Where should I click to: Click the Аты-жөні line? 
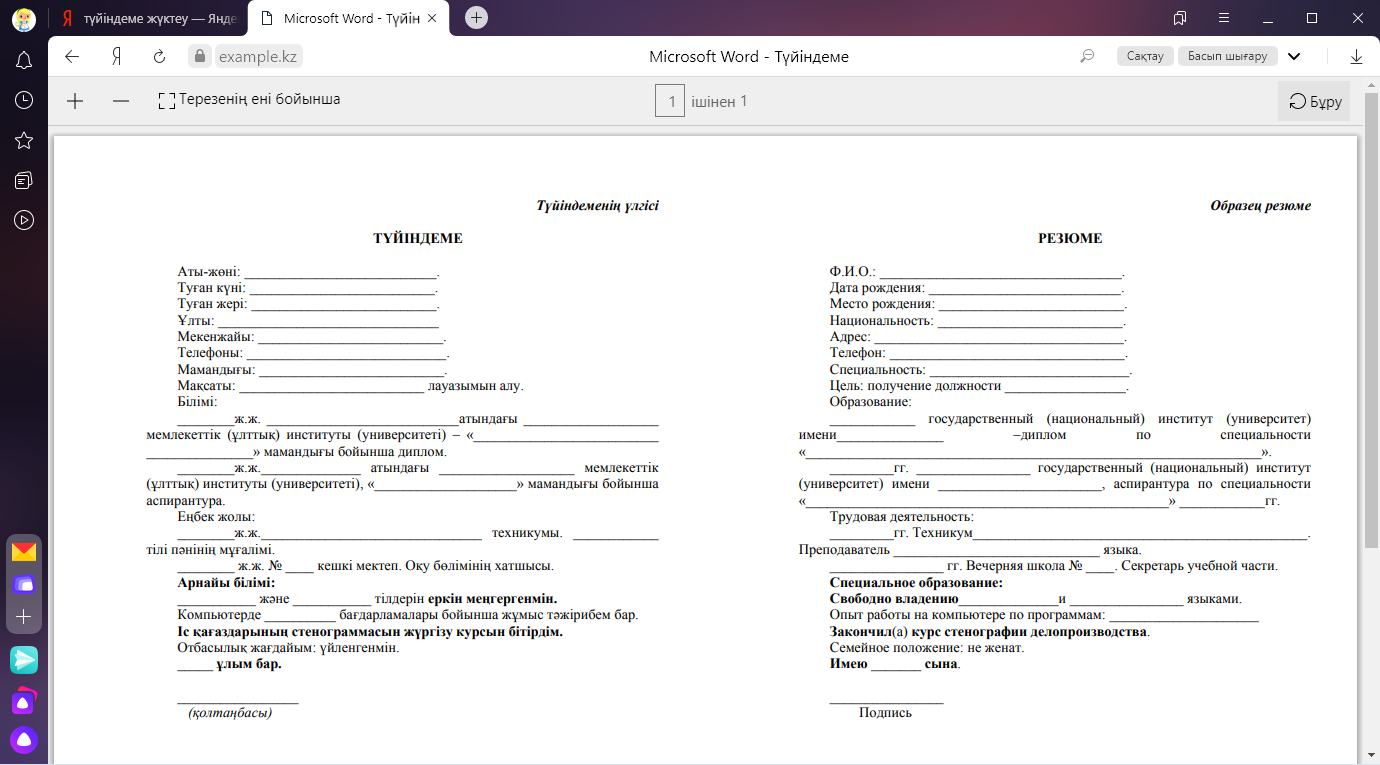click(x=309, y=272)
